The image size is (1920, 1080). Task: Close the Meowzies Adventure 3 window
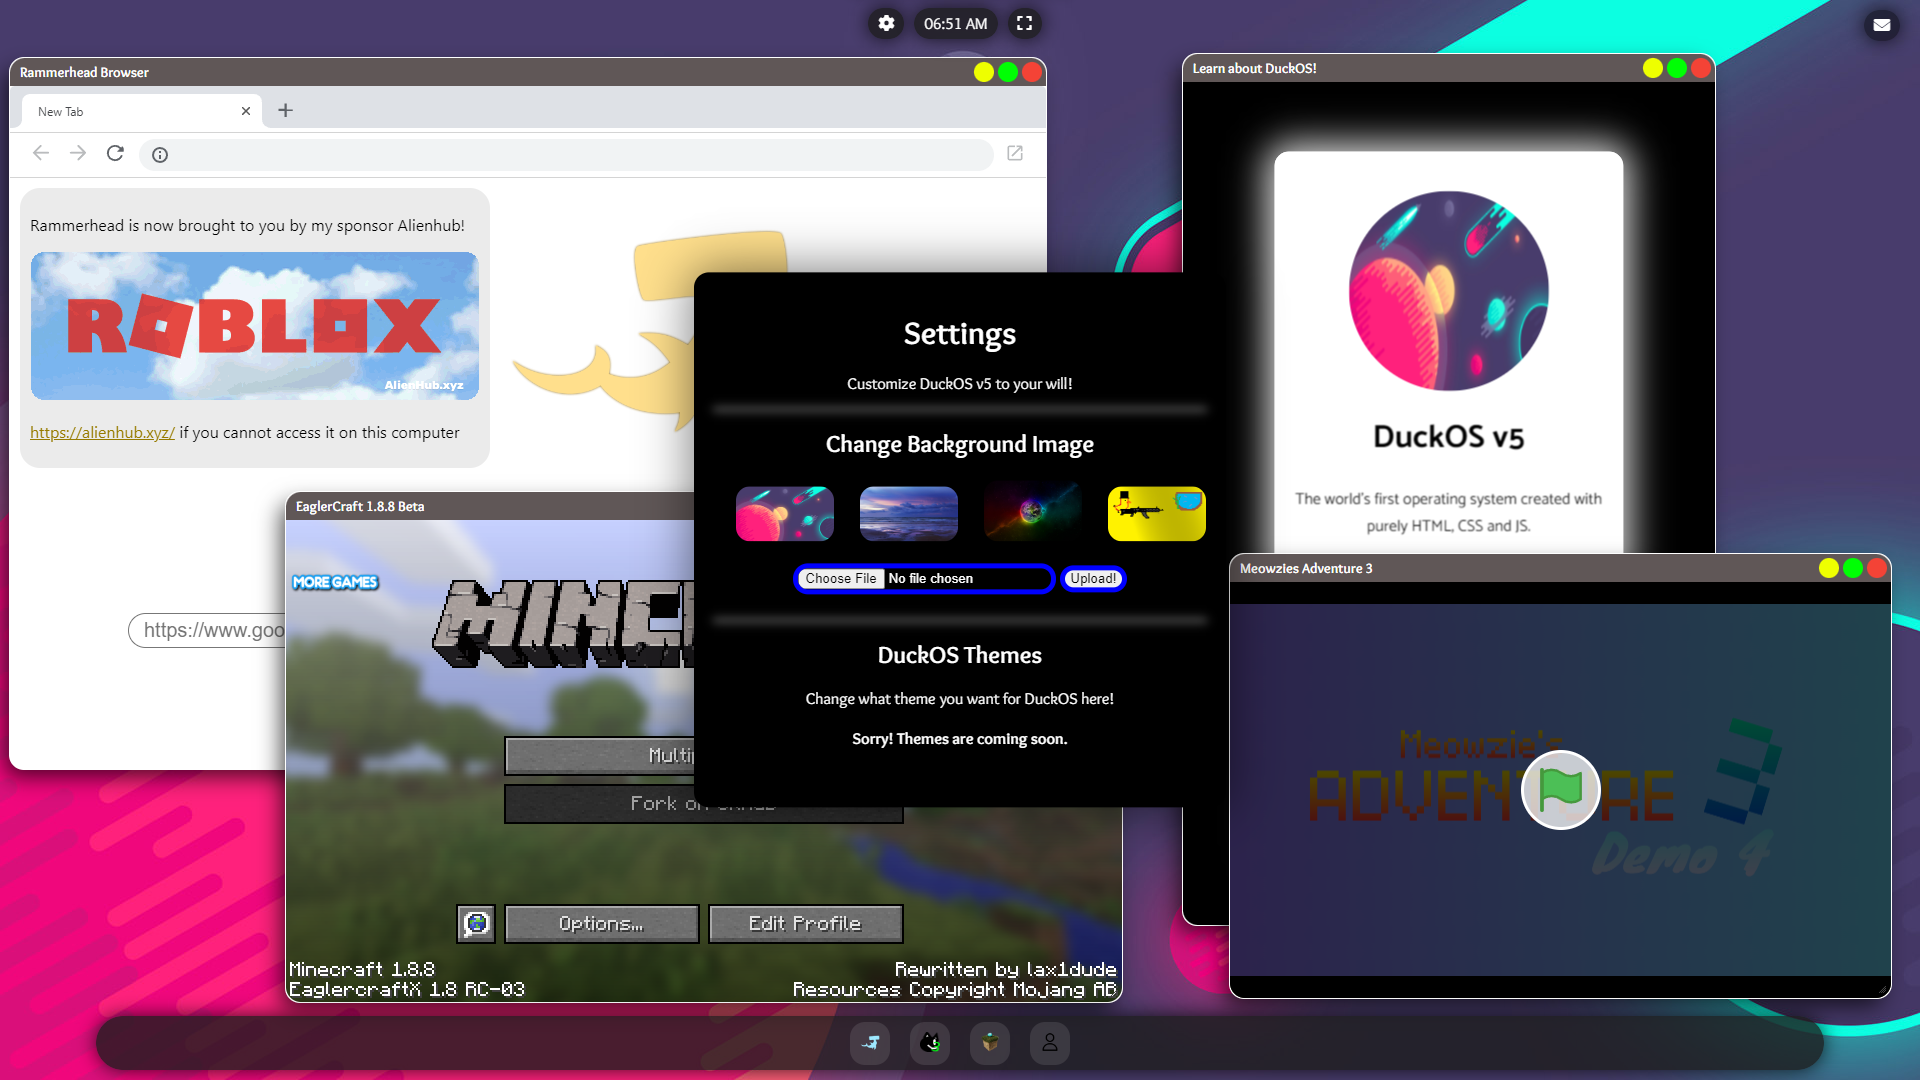(x=1877, y=568)
